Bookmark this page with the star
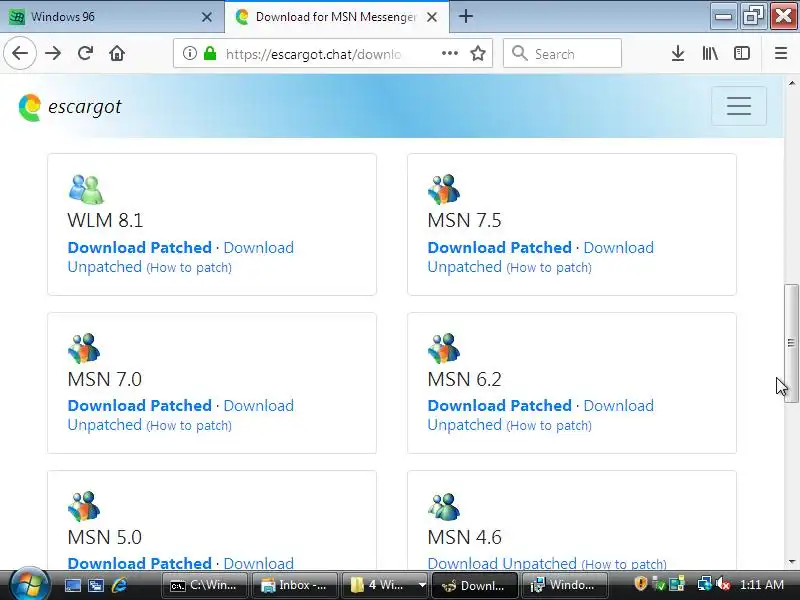This screenshot has height=600, width=800. click(478, 53)
